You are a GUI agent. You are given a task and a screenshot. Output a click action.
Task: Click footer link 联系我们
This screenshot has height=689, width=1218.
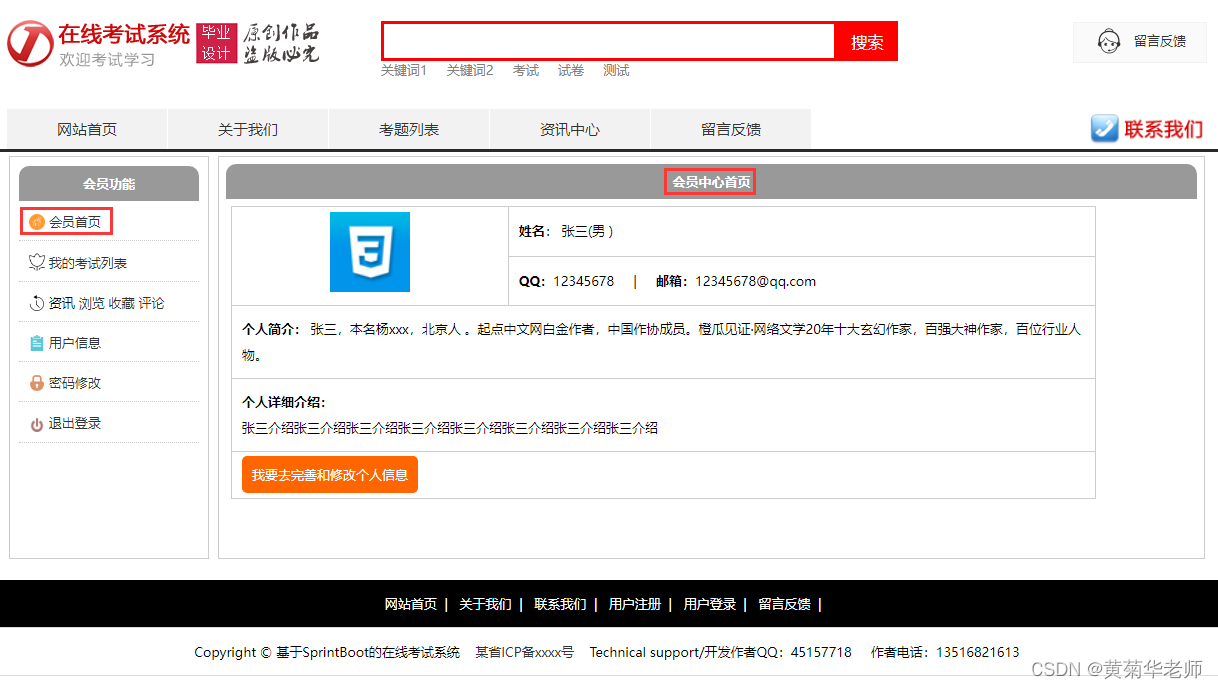coord(560,604)
